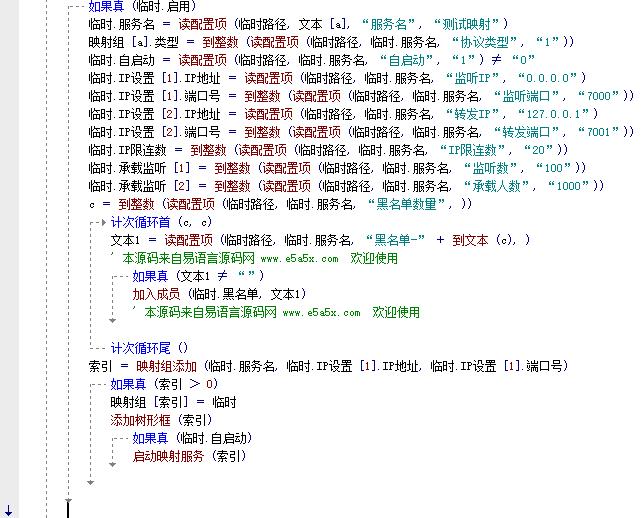Click 临时.IP设置 [1].端口号 assignment target
This screenshot has width=643, height=518.
[155, 96]
